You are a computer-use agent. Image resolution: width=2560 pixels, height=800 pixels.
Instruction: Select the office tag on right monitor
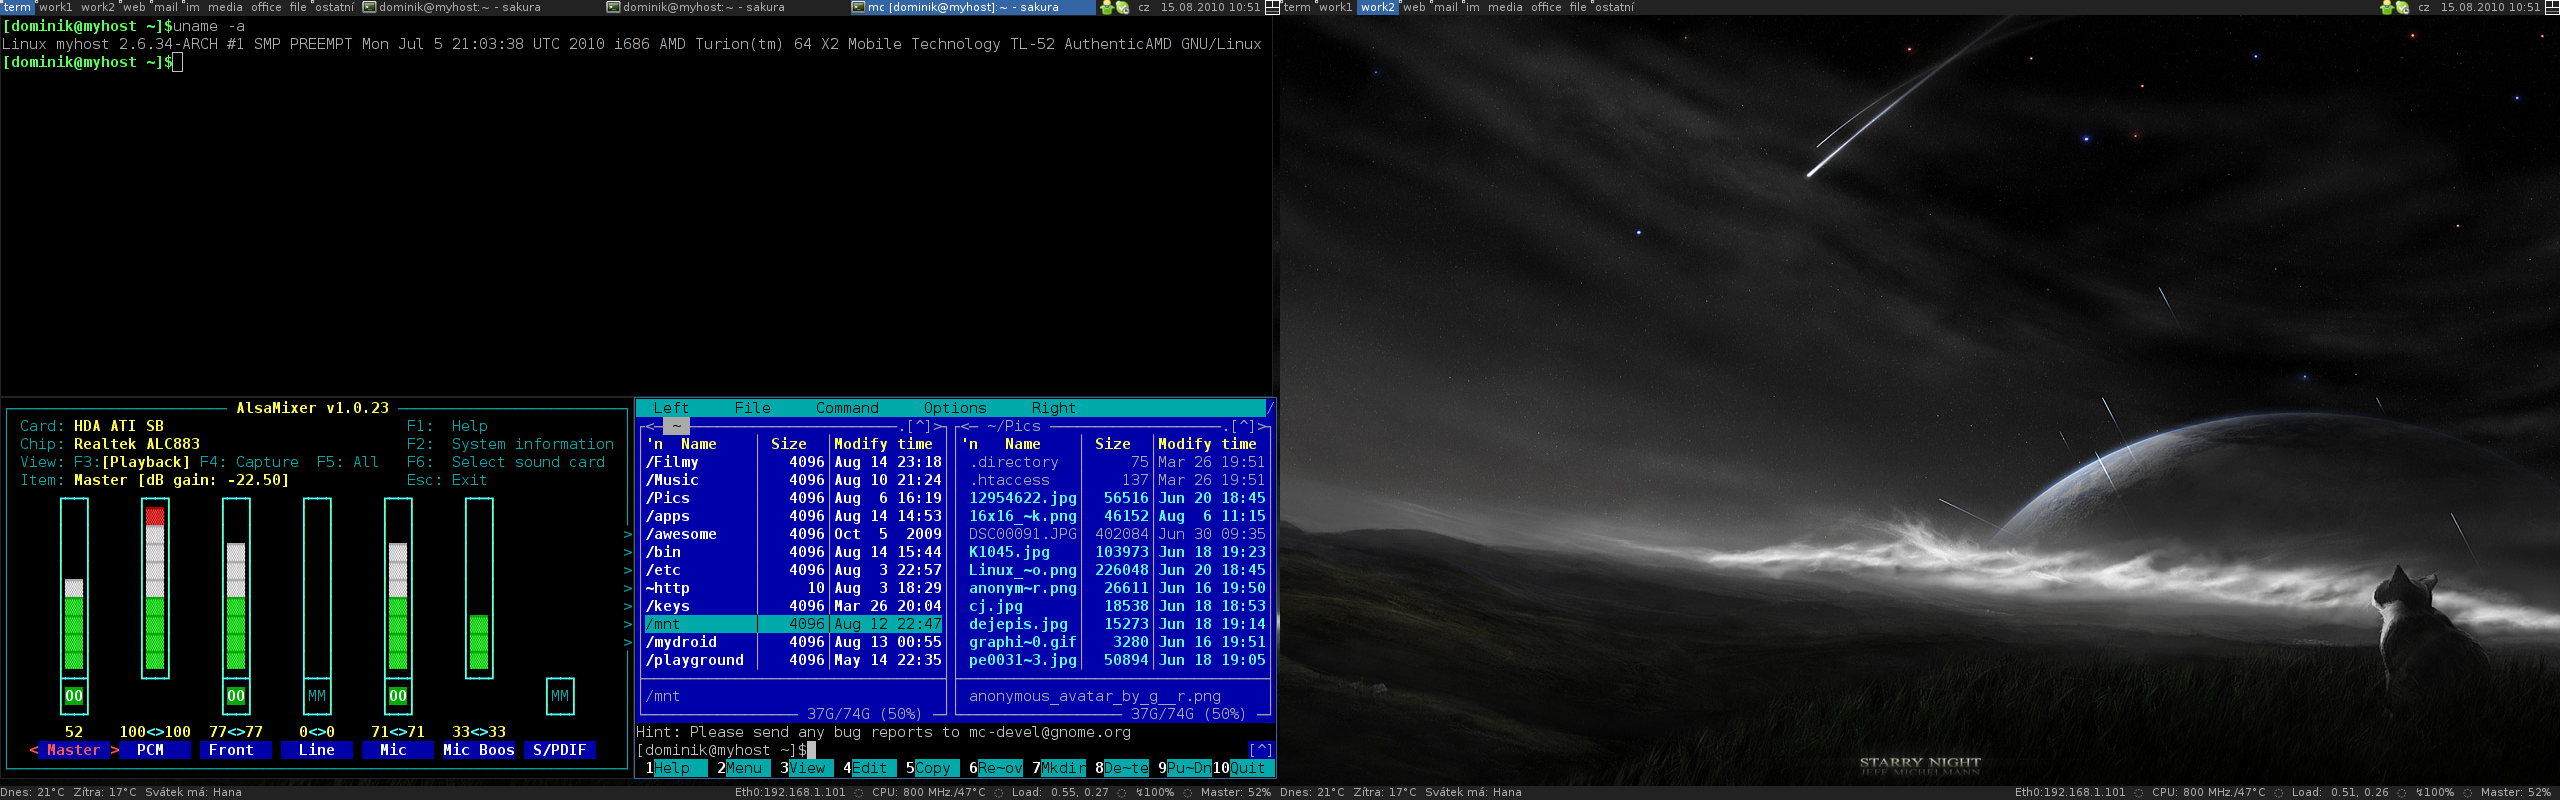(1546, 7)
